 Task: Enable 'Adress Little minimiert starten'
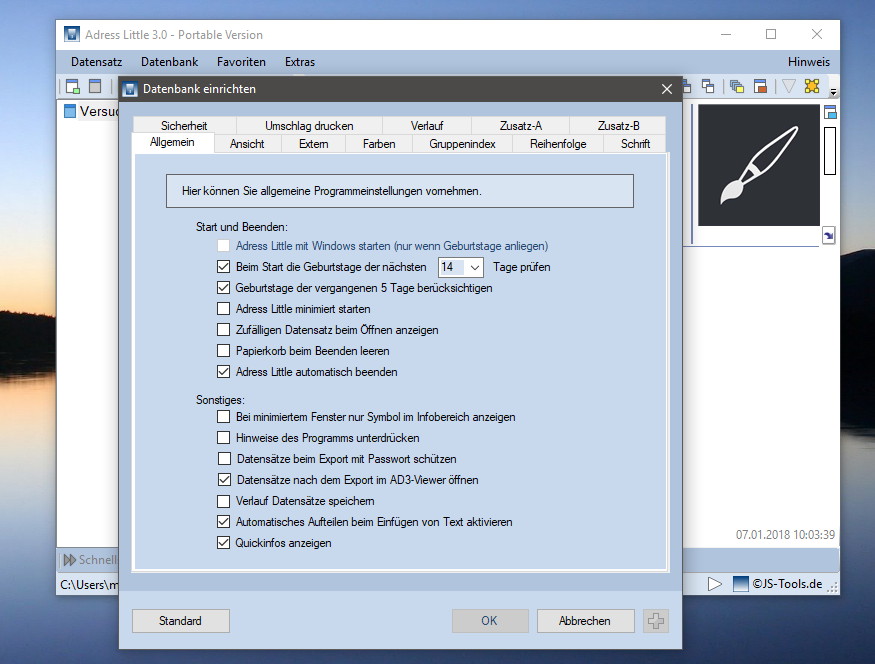223,309
